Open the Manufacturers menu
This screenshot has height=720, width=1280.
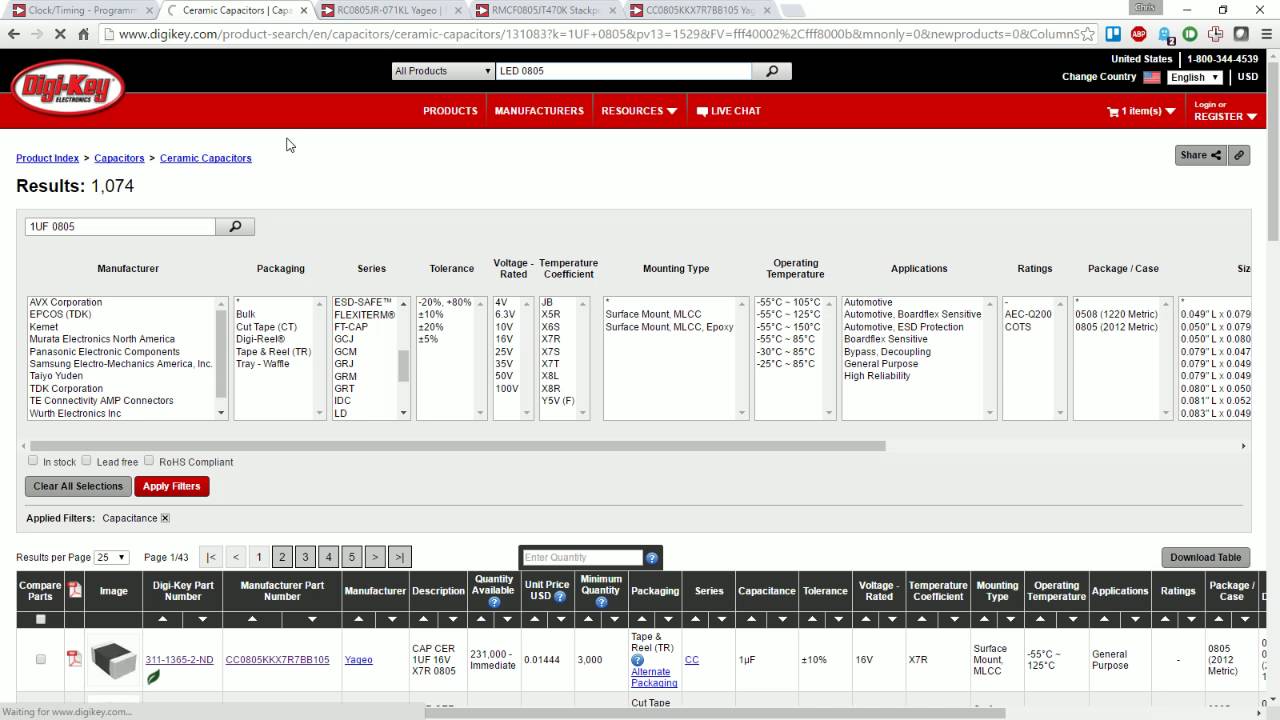point(539,111)
